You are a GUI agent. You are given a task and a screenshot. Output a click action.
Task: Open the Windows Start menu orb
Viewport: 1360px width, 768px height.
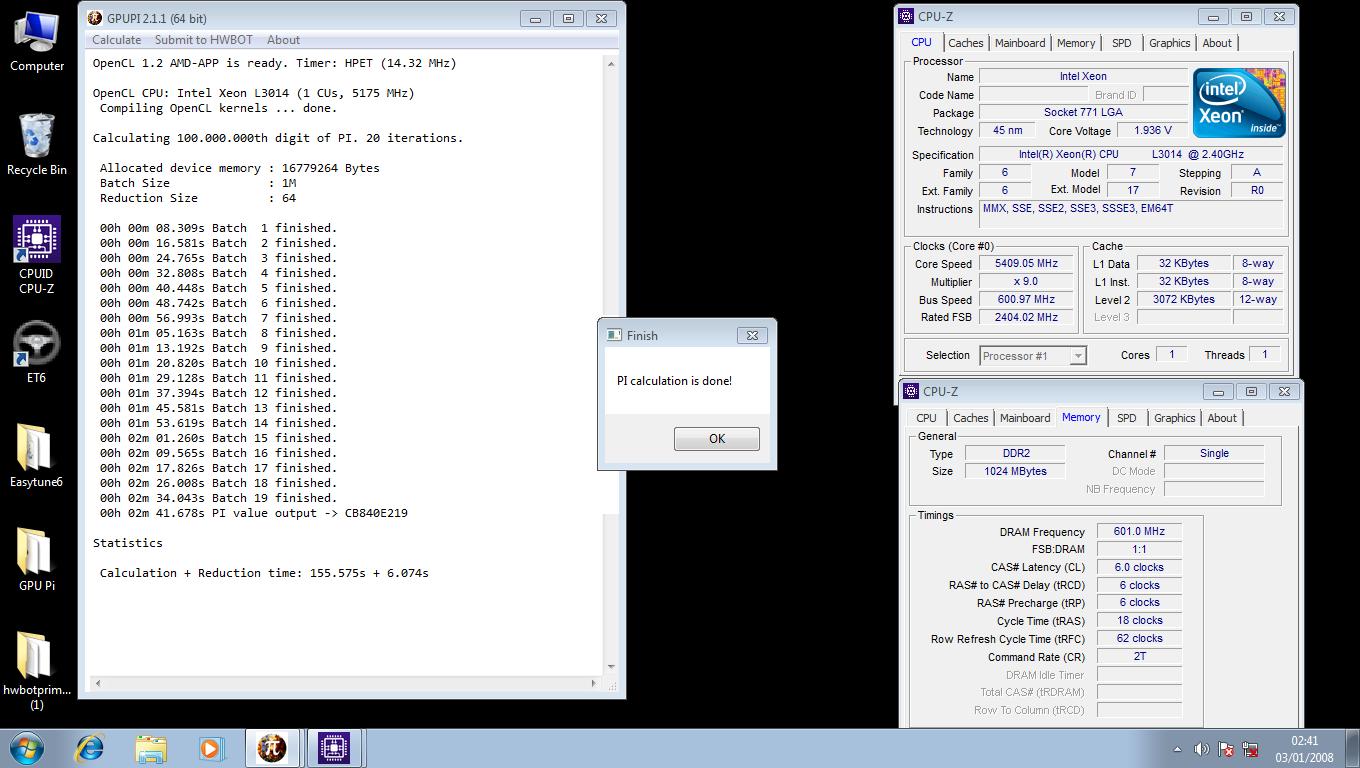[27, 748]
